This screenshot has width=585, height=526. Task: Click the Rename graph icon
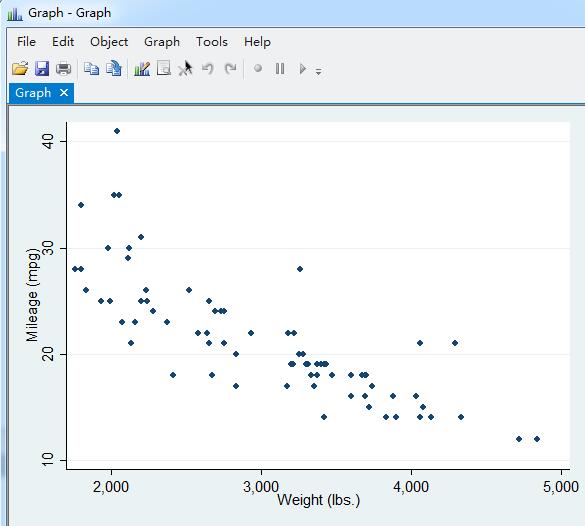(114, 69)
